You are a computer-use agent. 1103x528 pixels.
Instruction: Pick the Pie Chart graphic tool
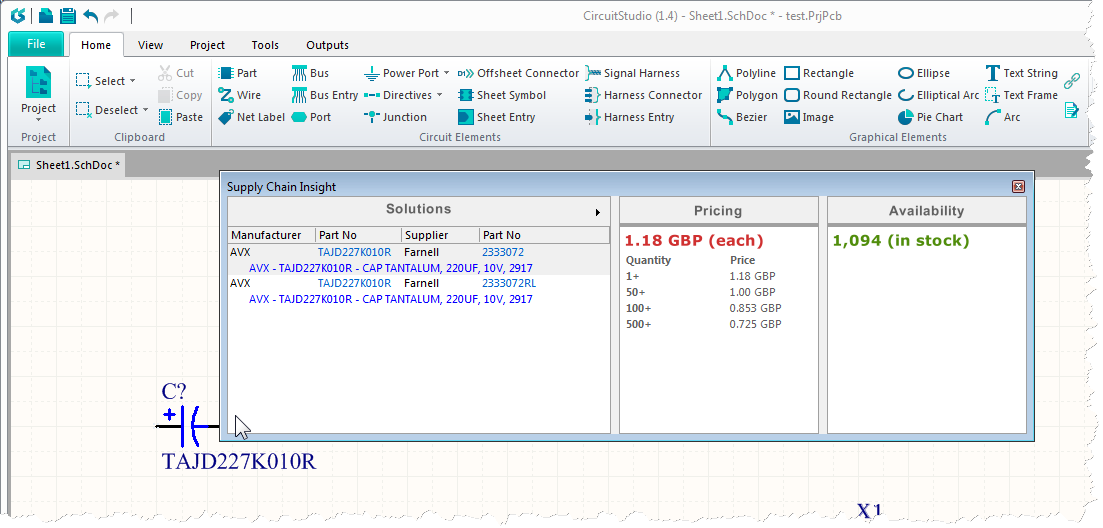[939, 117]
